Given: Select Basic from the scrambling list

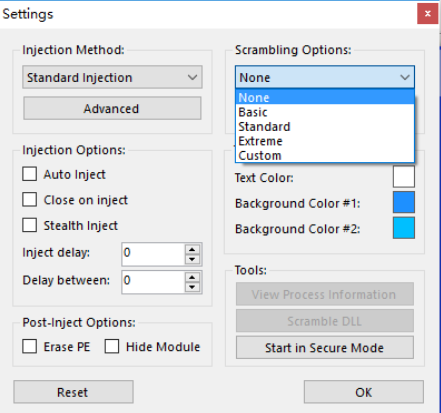Looking at the screenshot, I should click(325, 112).
